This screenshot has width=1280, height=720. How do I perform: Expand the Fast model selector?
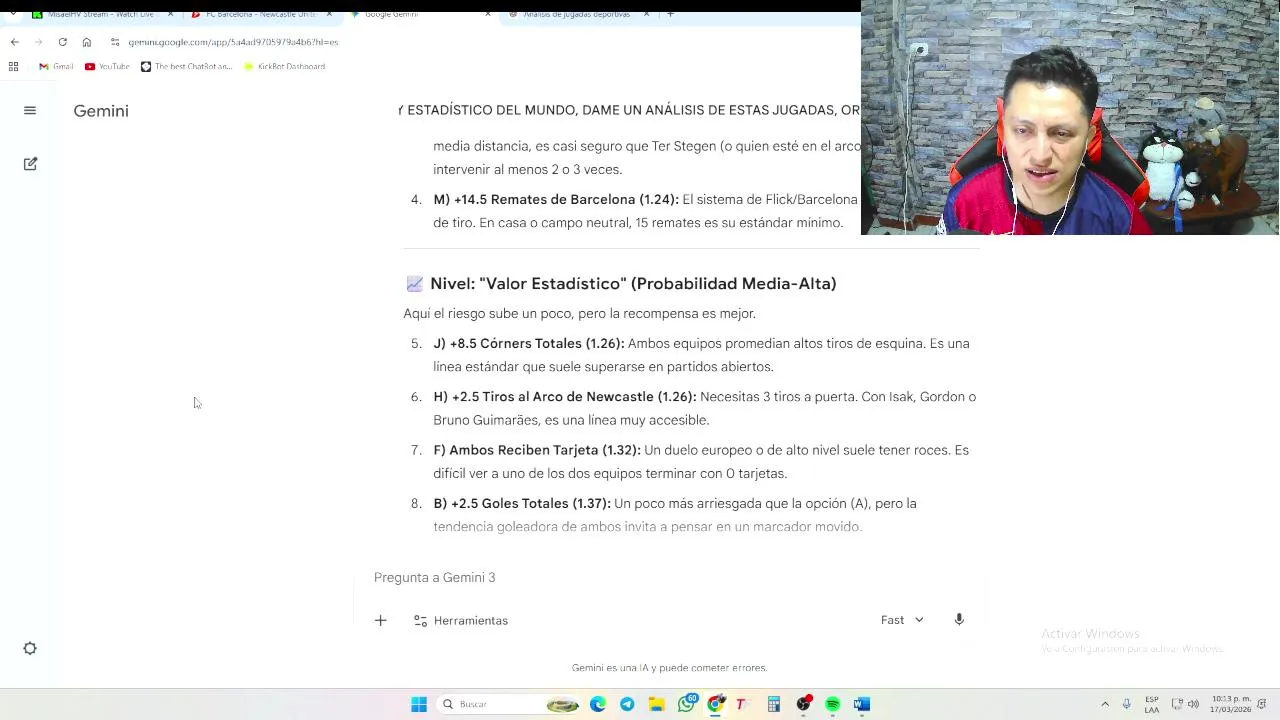coord(902,620)
